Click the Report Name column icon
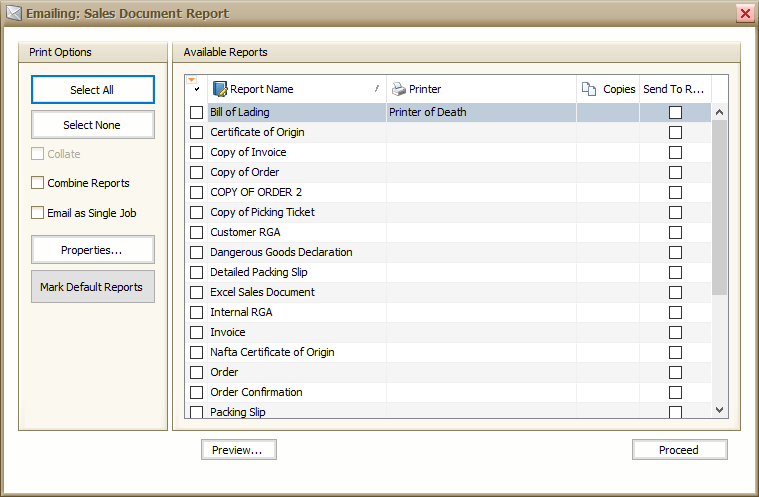759x497 pixels. point(220,89)
